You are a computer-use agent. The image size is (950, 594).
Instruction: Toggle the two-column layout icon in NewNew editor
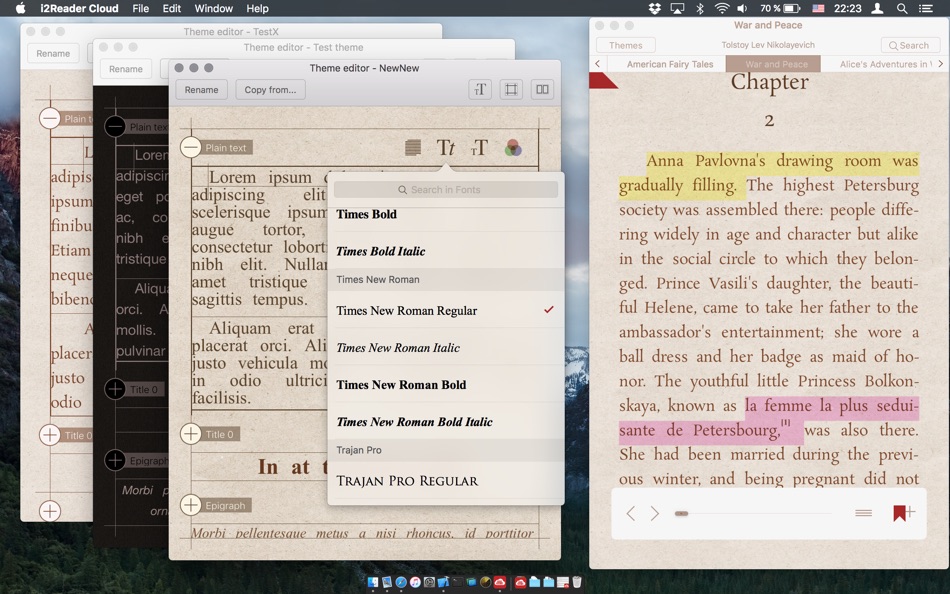(542, 90)
